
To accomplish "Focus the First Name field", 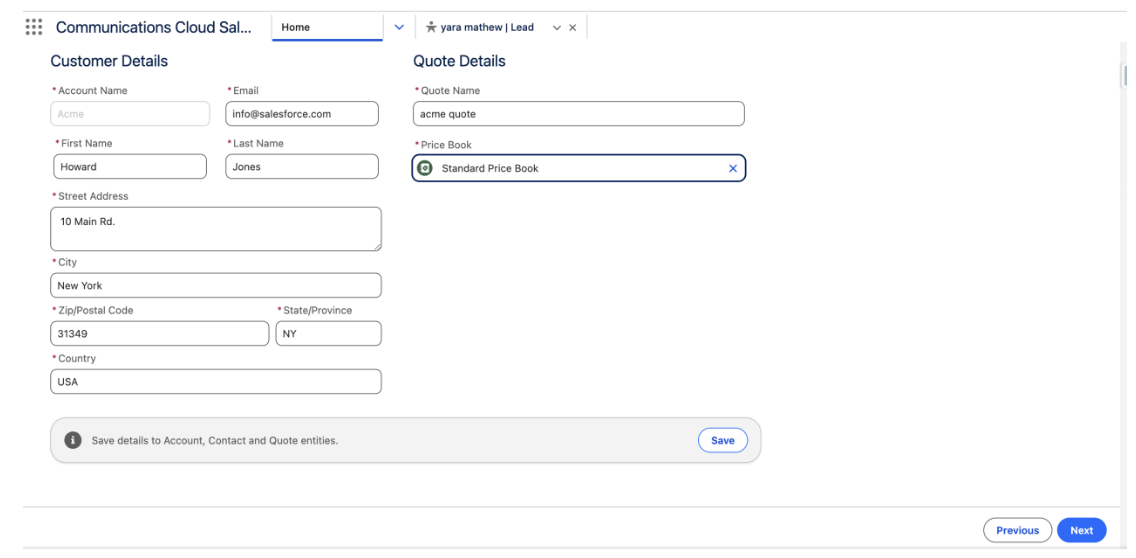I will [128, 167].
